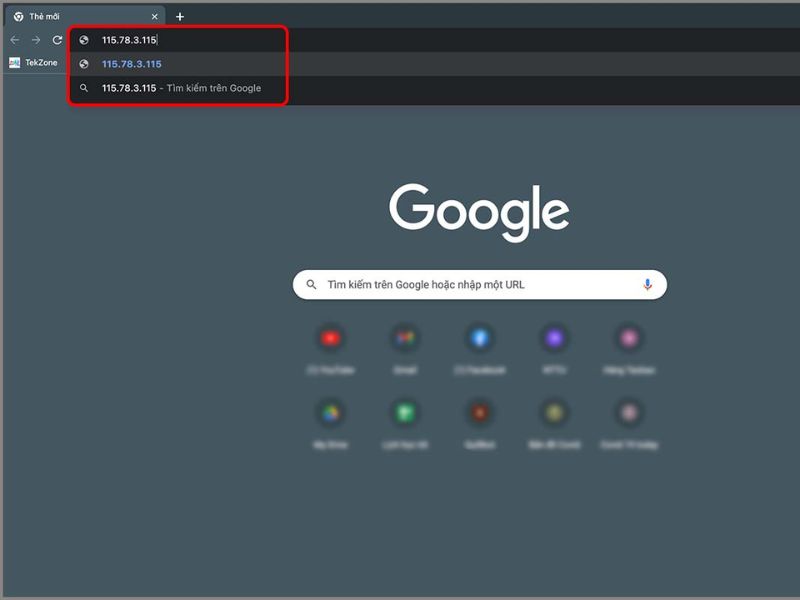Open a new tab with the plus button
The width and height of the screenshot is (800, 600).
[x=180, y=17]
